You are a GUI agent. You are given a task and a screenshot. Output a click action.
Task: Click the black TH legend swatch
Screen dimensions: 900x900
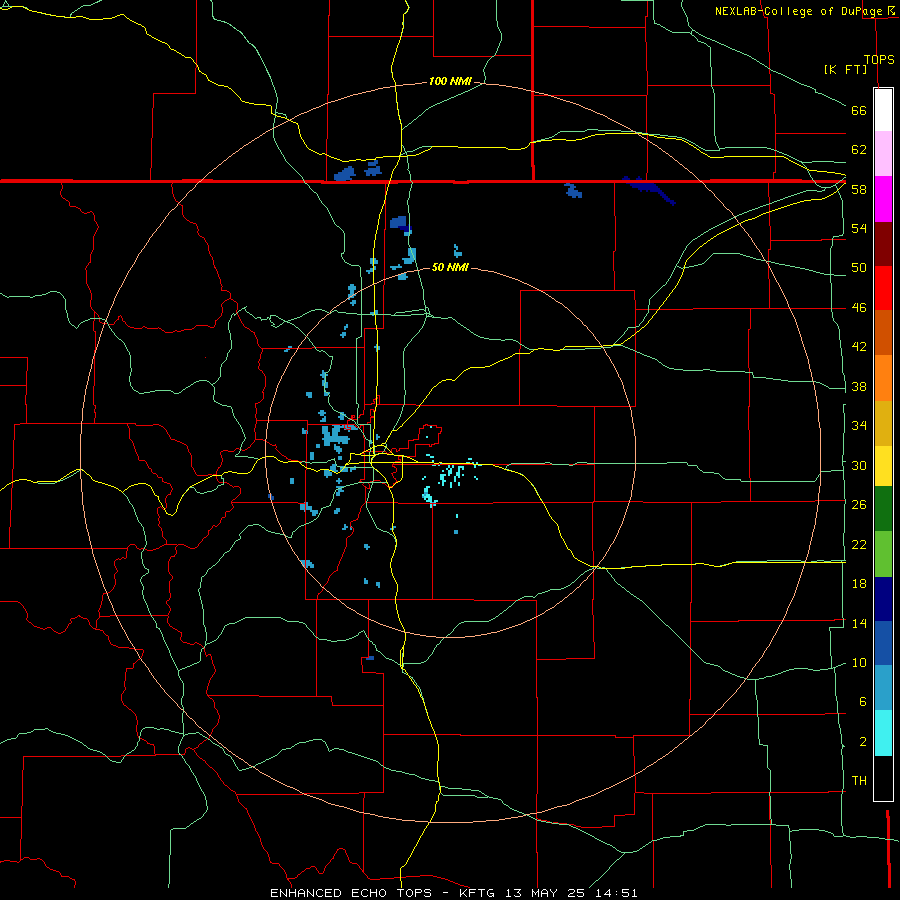point(883,778)
